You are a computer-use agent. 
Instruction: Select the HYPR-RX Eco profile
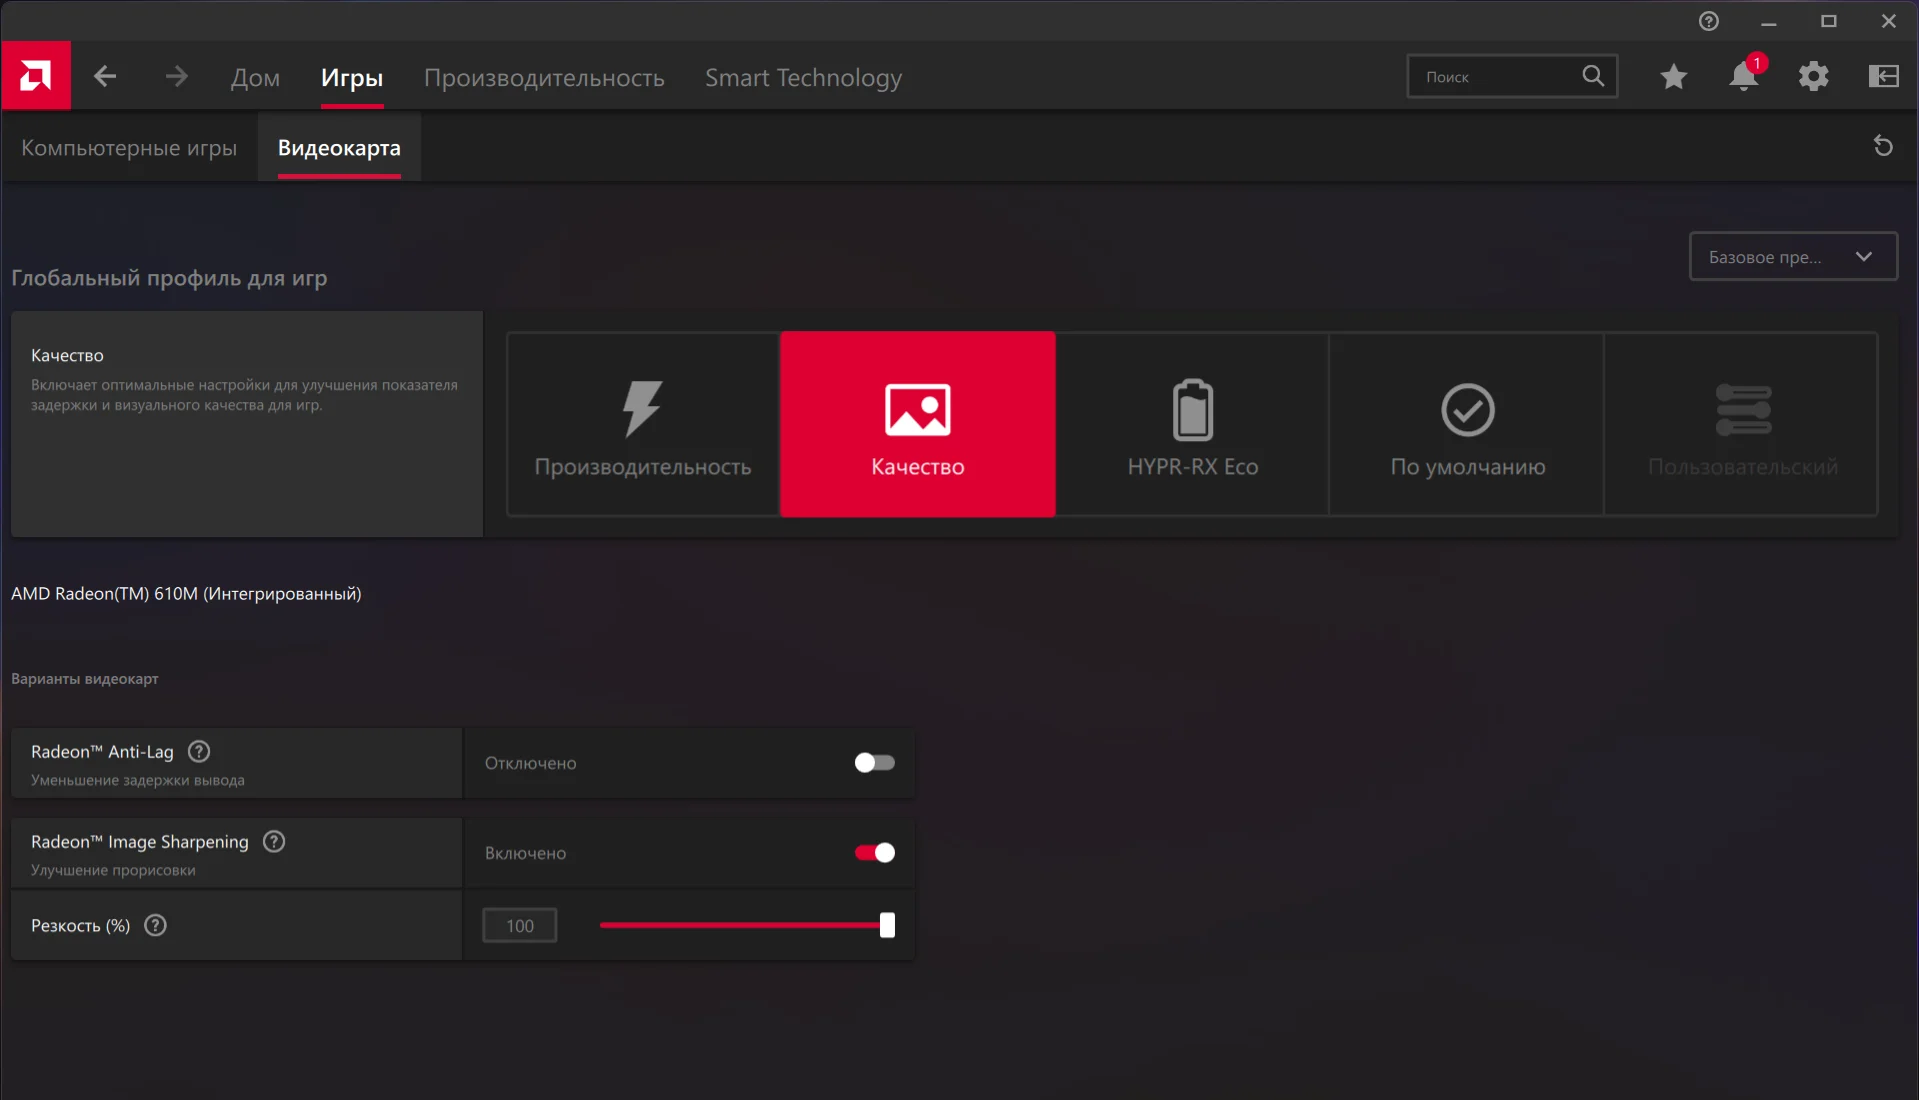pyautogui.click(x=1192, y=424)
